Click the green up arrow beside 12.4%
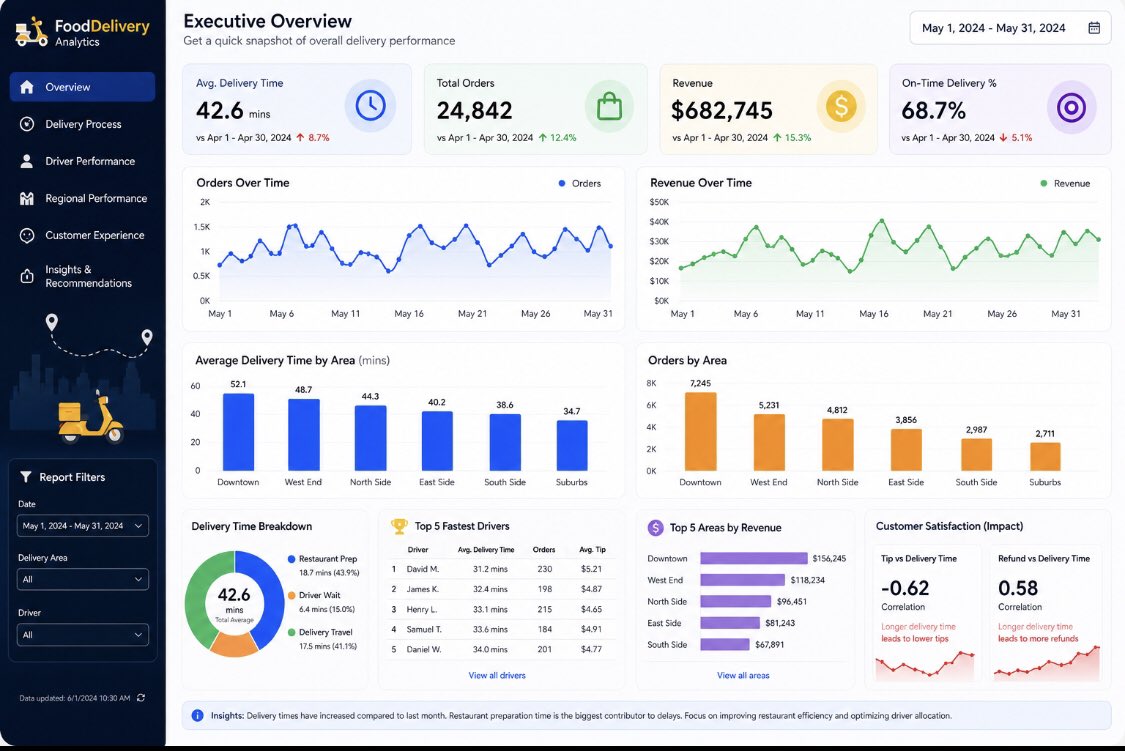1125x751 pixels. (542, 138)
